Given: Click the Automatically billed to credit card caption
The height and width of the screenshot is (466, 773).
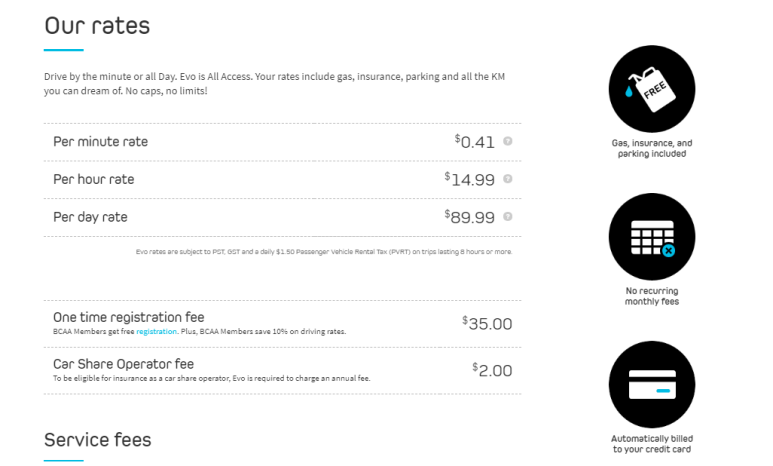Looking at the screenshot, I should [x=652, y=444].
